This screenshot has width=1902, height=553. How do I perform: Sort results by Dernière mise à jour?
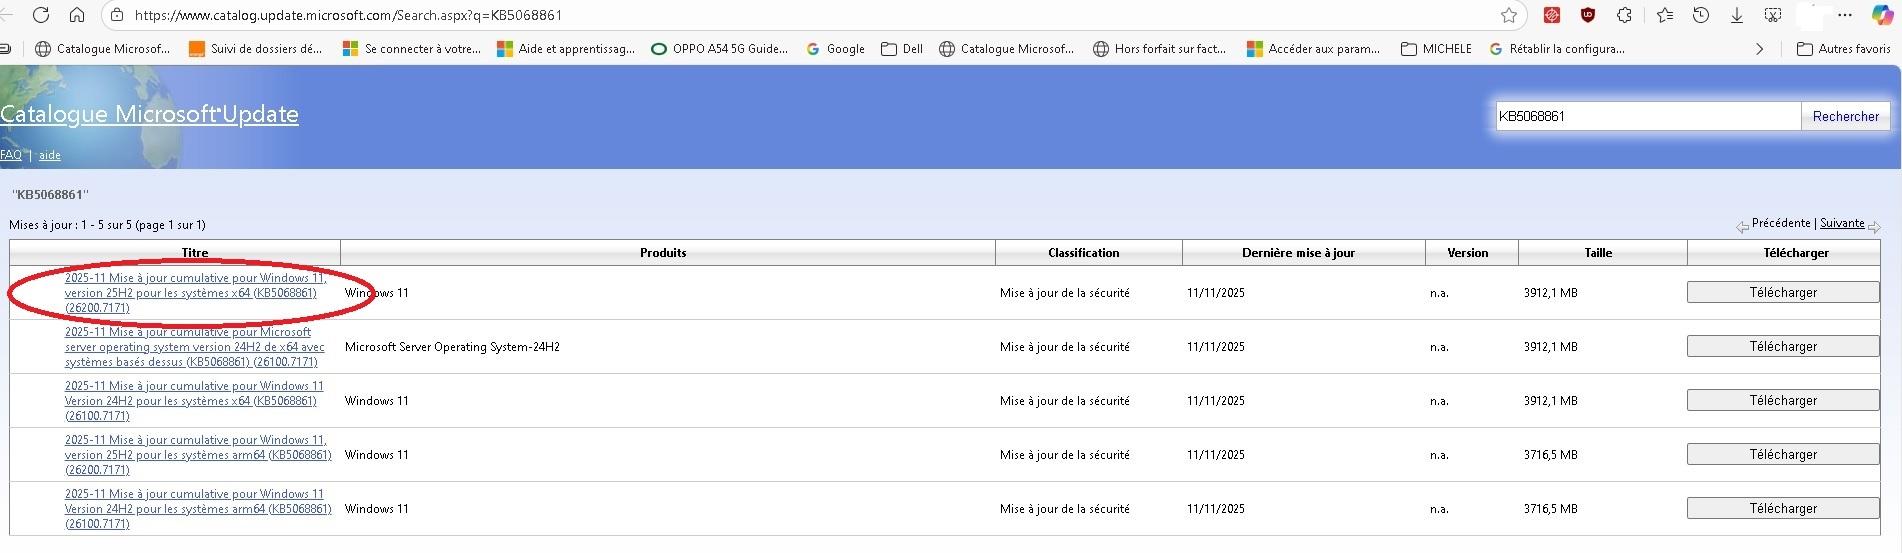[1298, 253]
